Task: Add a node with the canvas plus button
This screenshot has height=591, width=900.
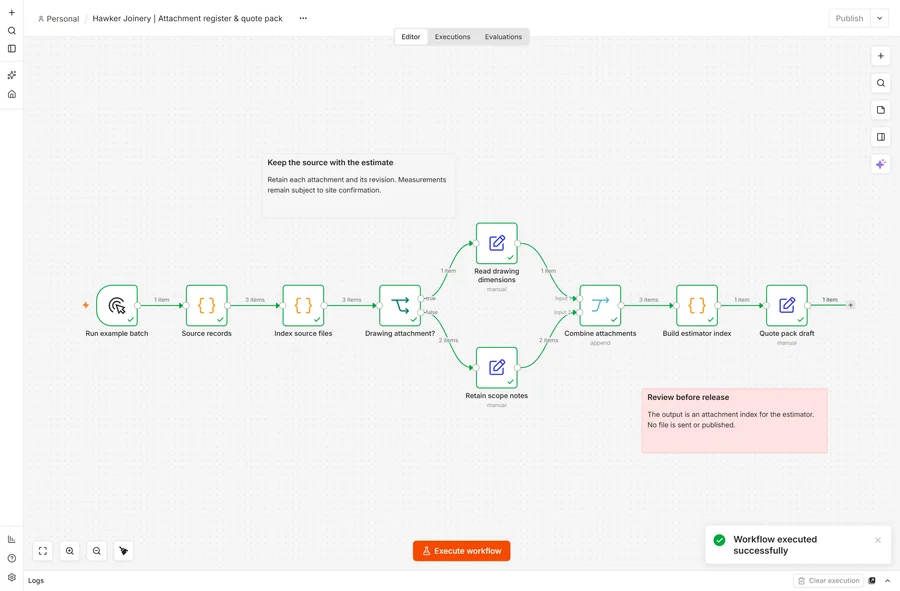Action: pos(880,56)
